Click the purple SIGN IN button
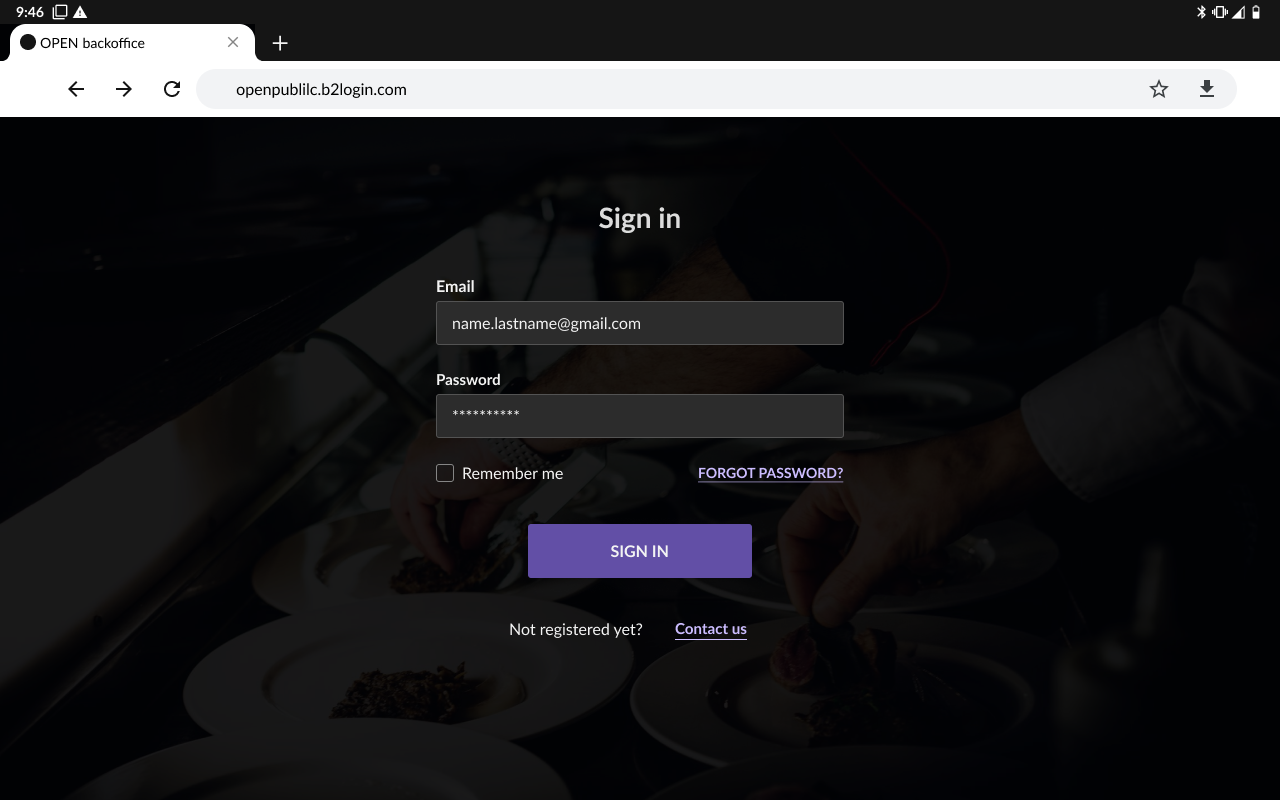The image size is (1280, 800). tap(640, 551)
